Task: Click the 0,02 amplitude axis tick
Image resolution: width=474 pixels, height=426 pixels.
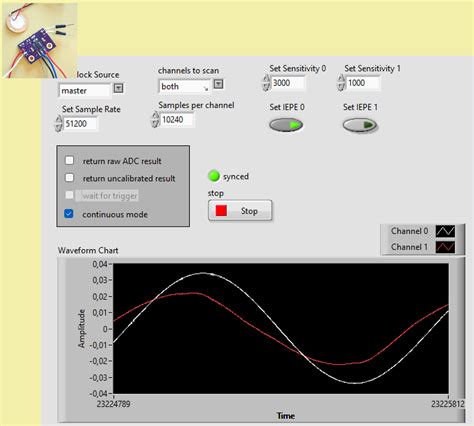Action: click(100, 297)
